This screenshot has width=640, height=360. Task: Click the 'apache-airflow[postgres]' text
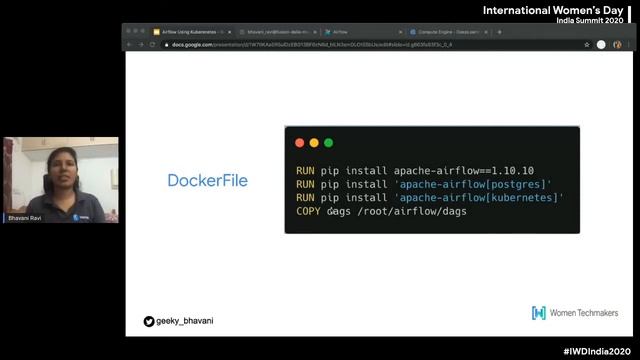(473, 184)
